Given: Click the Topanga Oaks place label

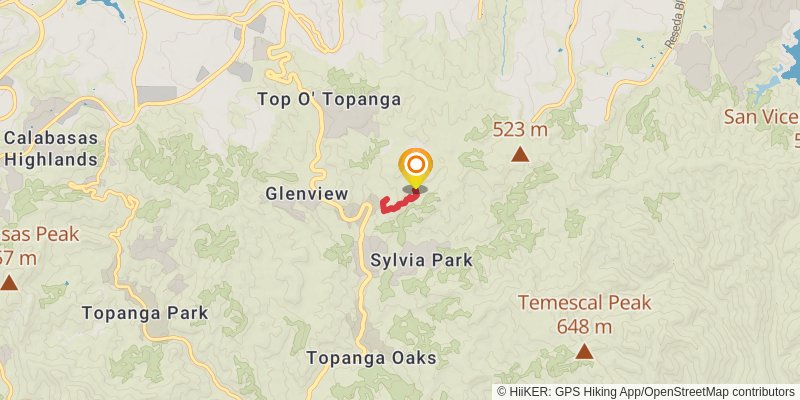Looking at the screenshot, I should [371, 358].
